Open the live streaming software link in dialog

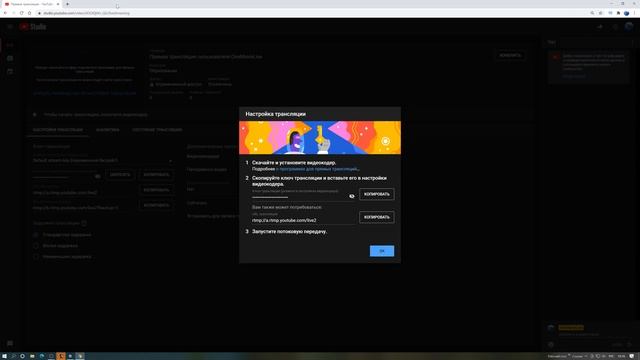318,169
